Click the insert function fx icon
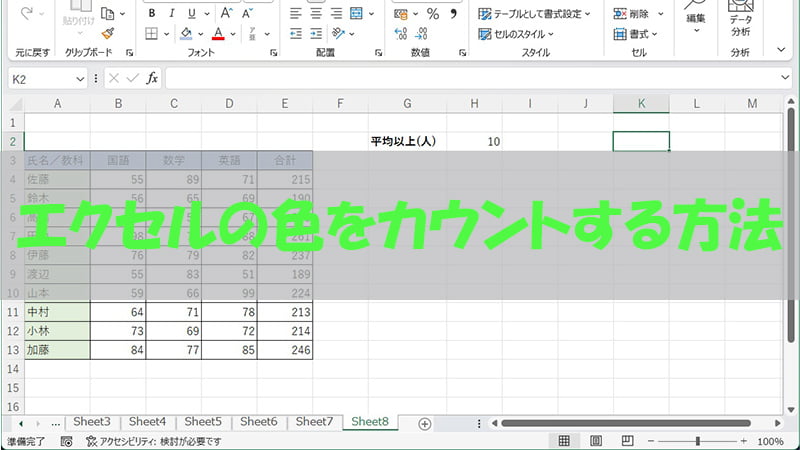Viewport: 800px width, 450px height. pyautogui.click(x=152, y=78)
